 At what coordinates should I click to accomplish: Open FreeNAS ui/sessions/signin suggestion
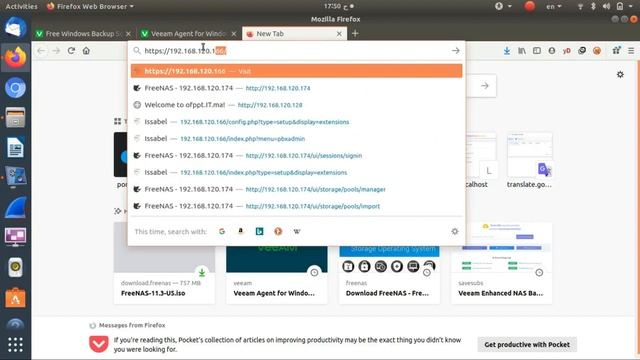click(296, 156)
